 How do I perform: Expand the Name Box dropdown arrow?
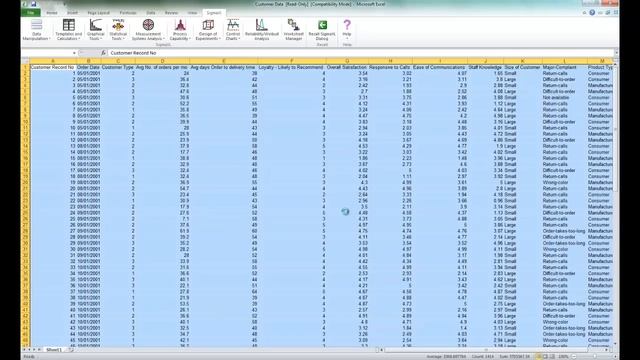click(x=74, y=53)
